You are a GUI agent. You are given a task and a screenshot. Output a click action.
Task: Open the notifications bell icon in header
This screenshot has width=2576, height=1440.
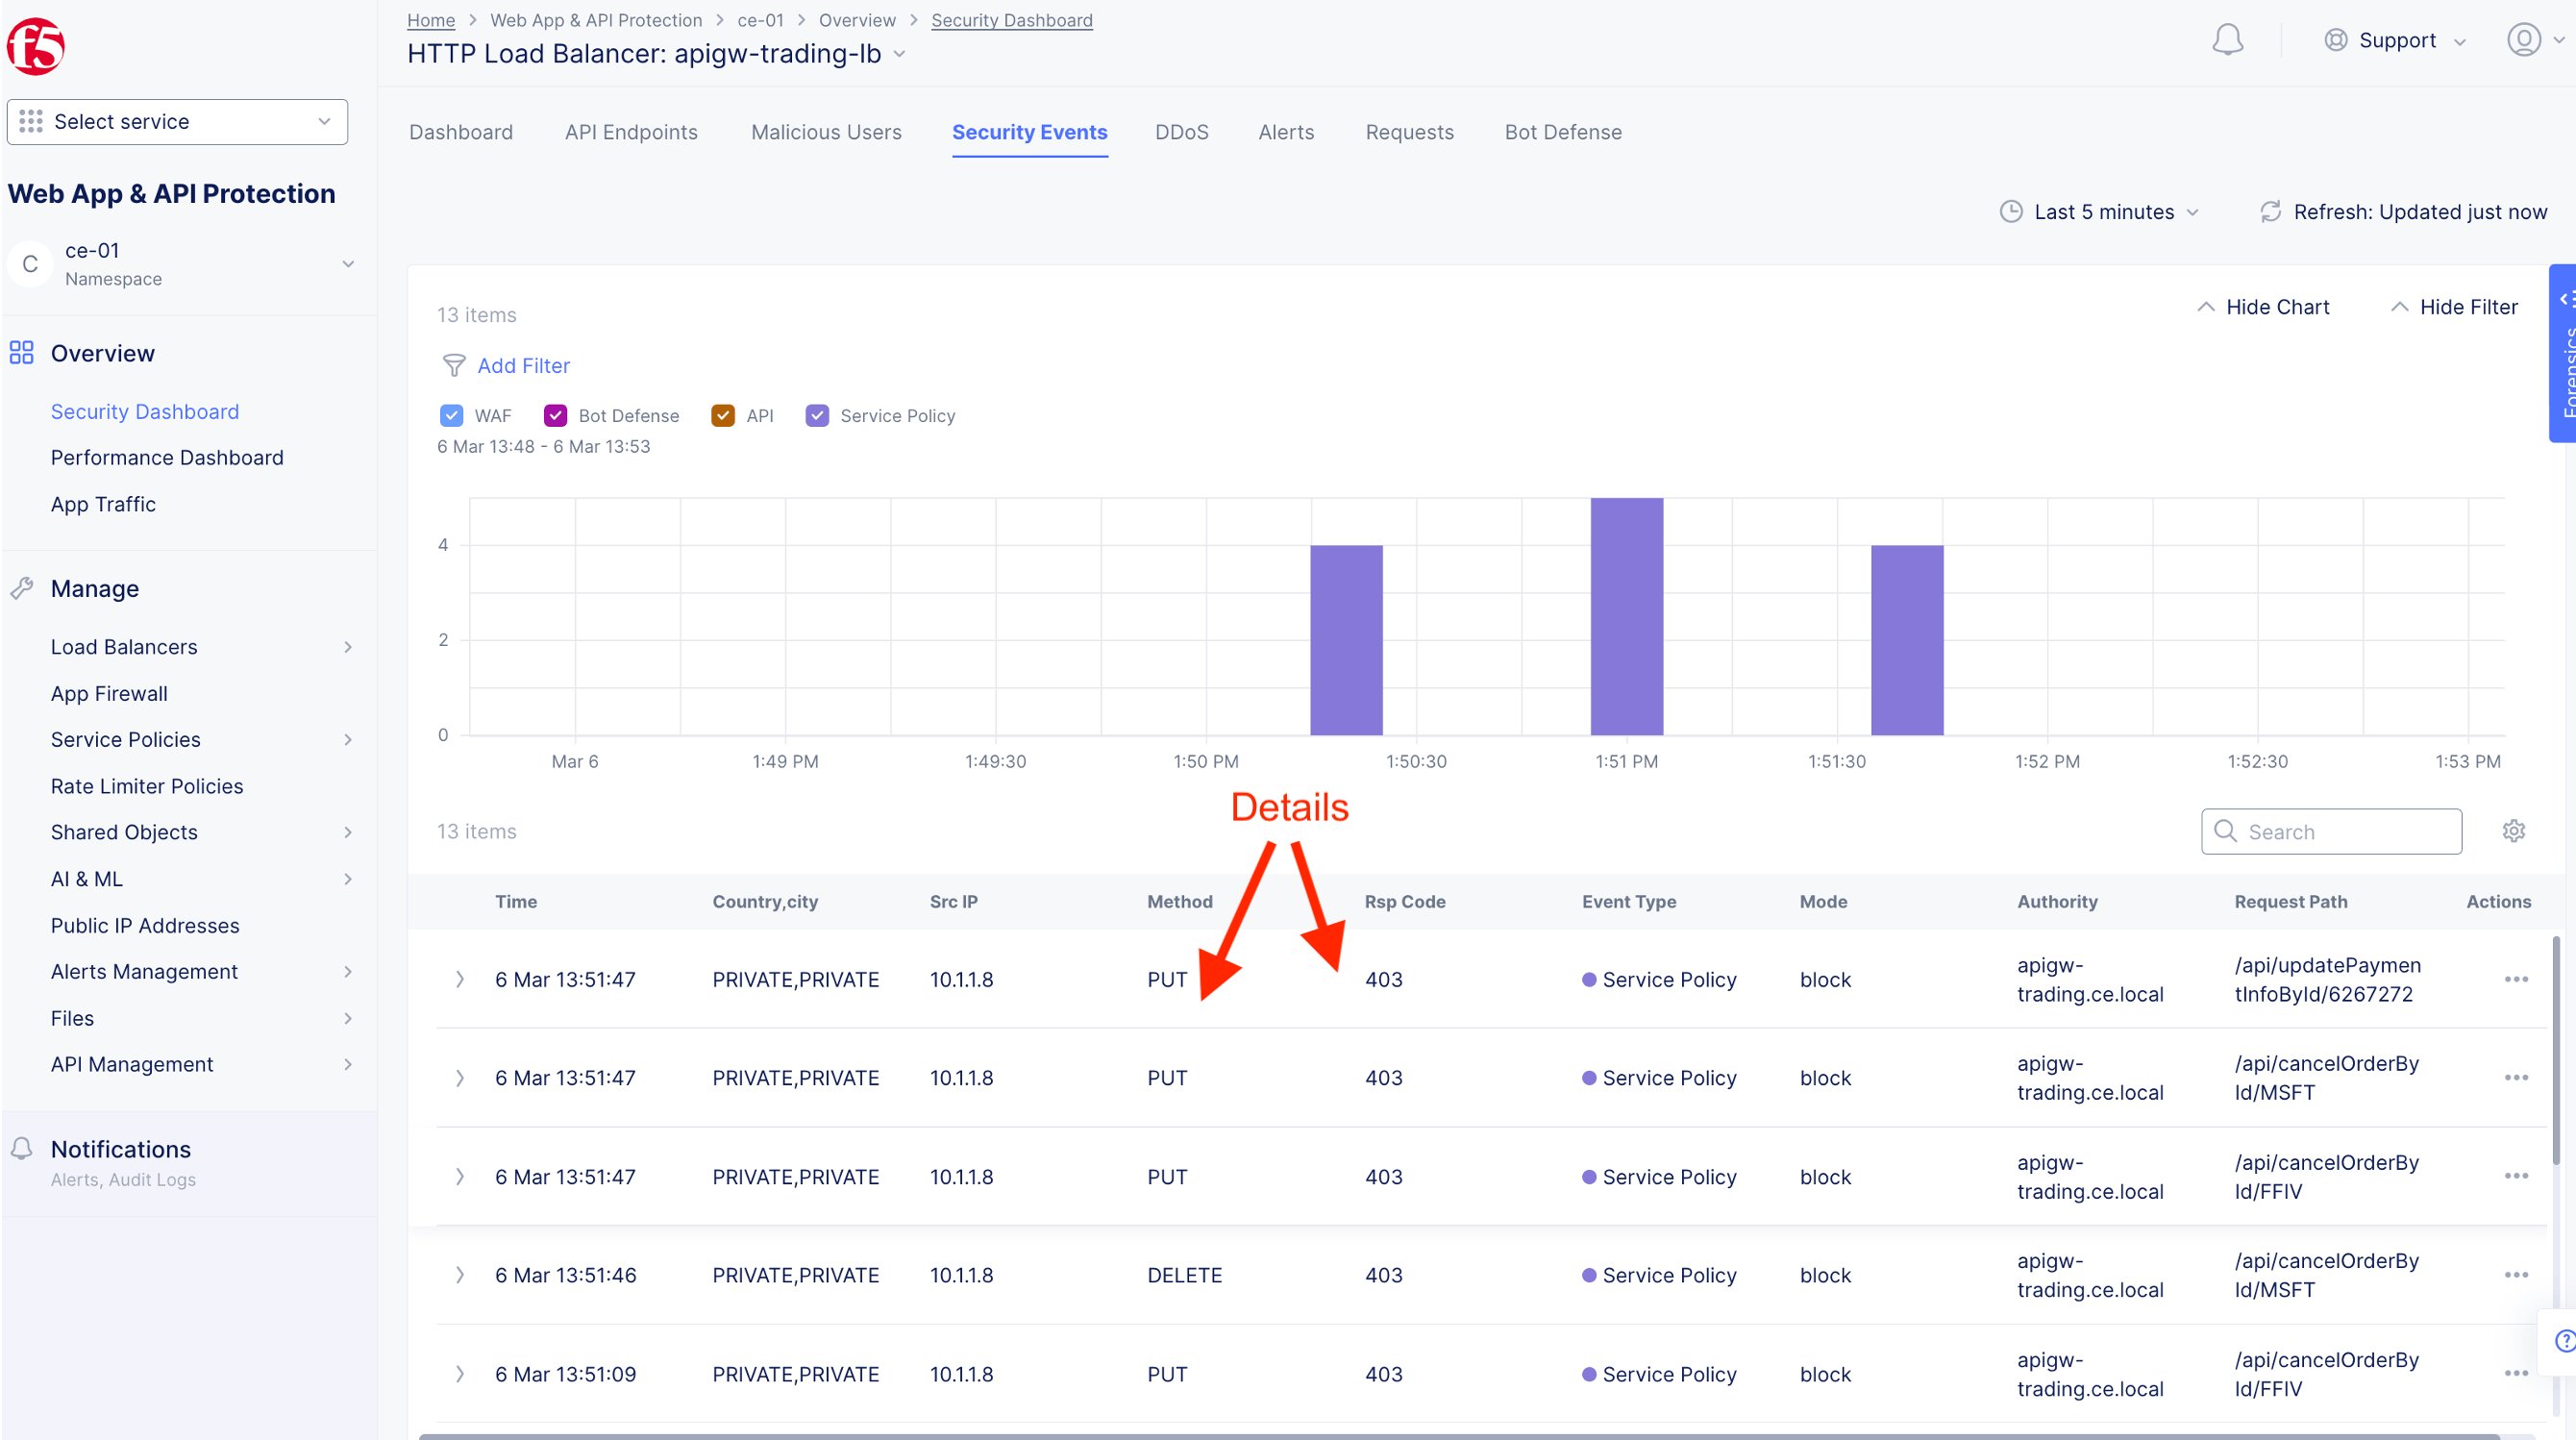pyautogui.click(x=2227, y=40)
